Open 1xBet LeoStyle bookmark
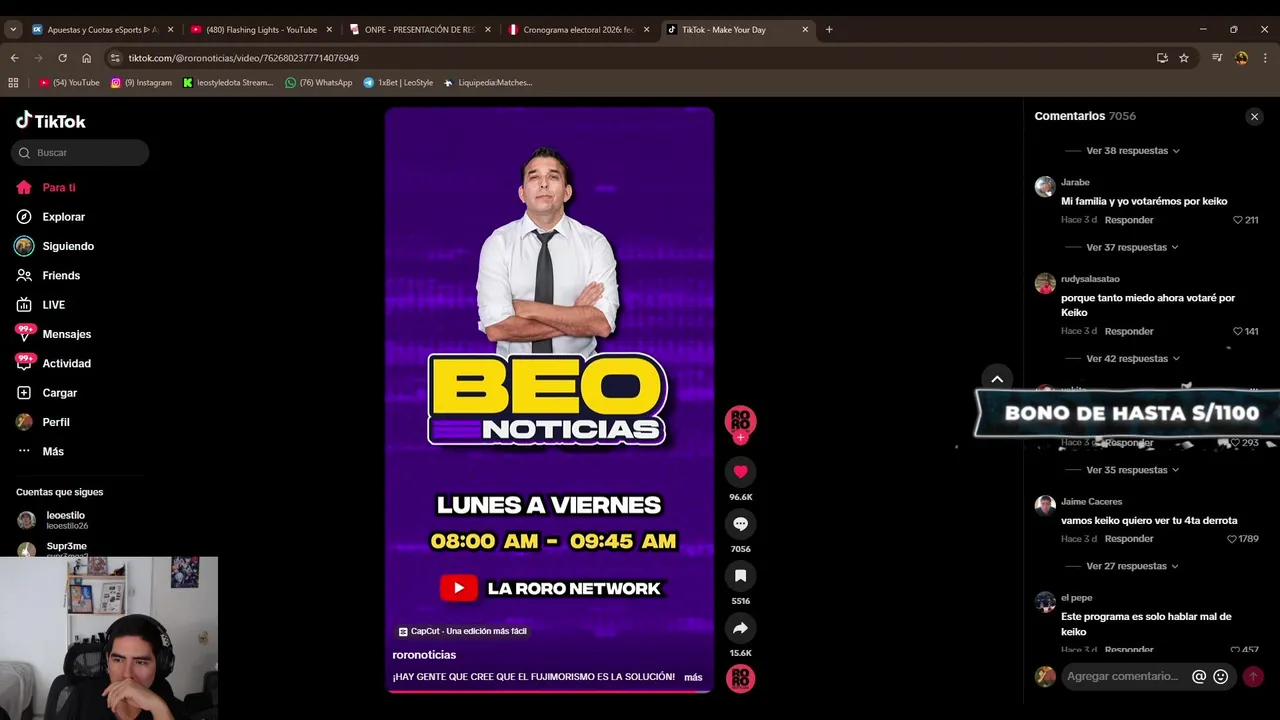Viewport: 1280px width, 720px height. tap(398, 83)
